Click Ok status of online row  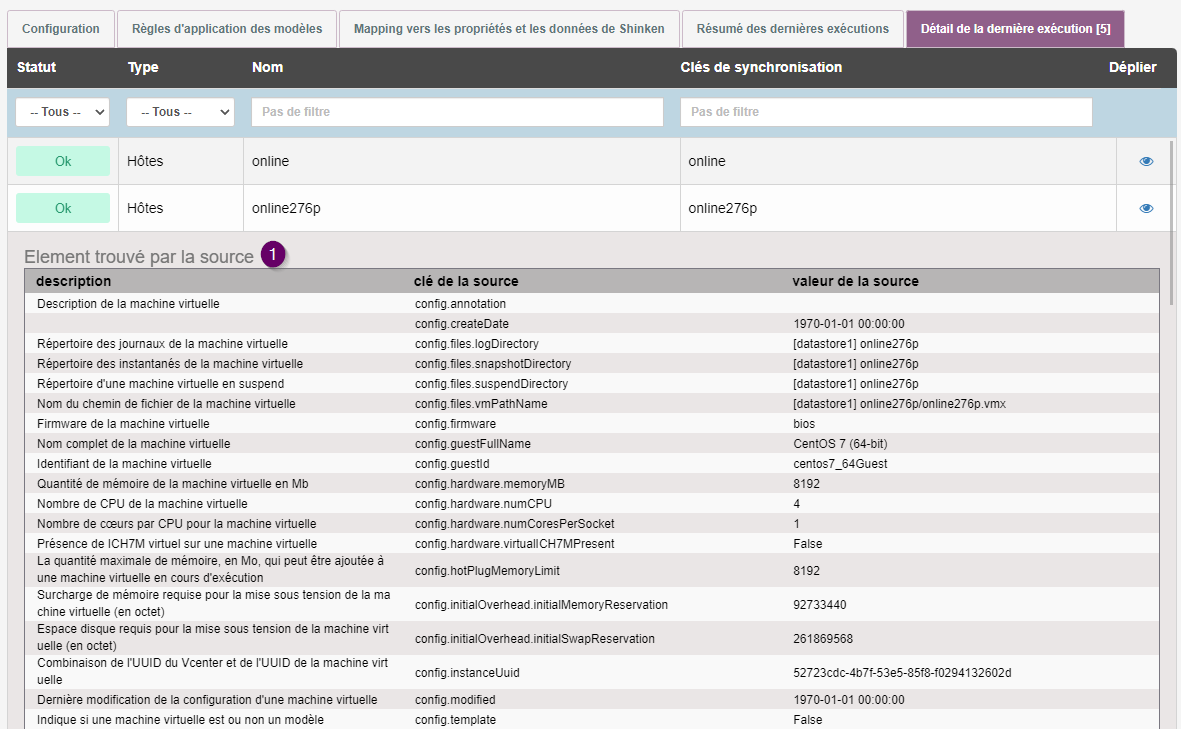click(63, 161)
